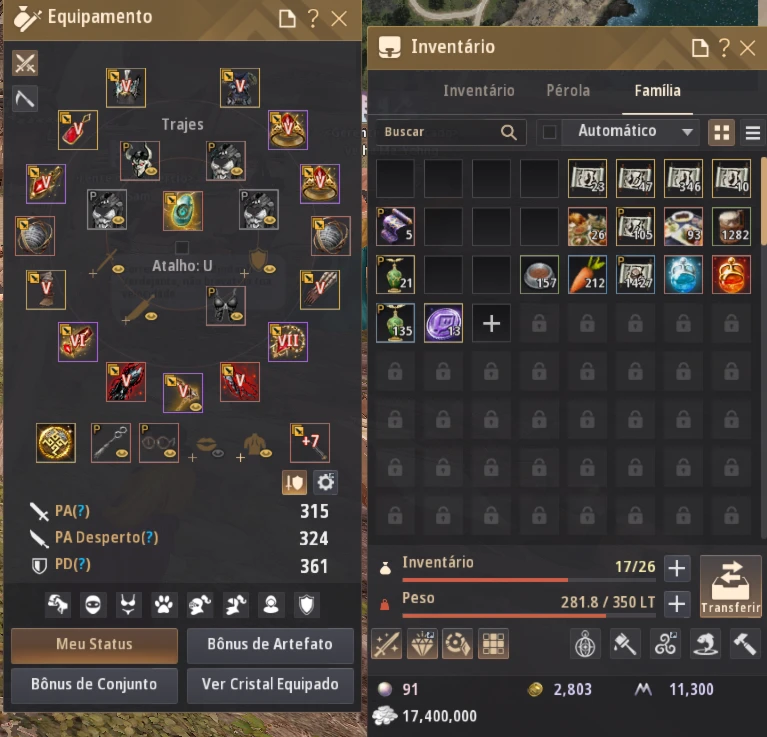Screen dimensions: 767x737
Task: Increase weight limit with Peso plus button
Action: pos(677,604)
